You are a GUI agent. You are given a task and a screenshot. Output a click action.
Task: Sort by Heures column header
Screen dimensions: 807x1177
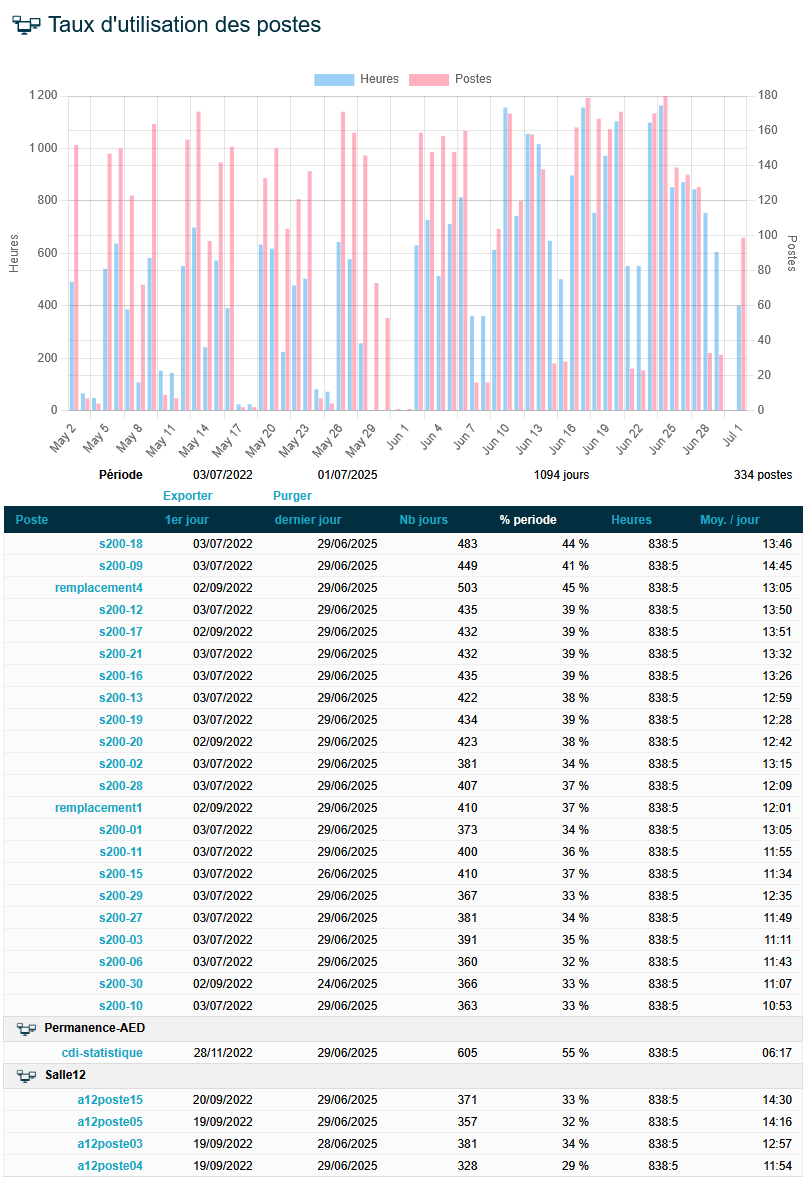pos(631,520)
